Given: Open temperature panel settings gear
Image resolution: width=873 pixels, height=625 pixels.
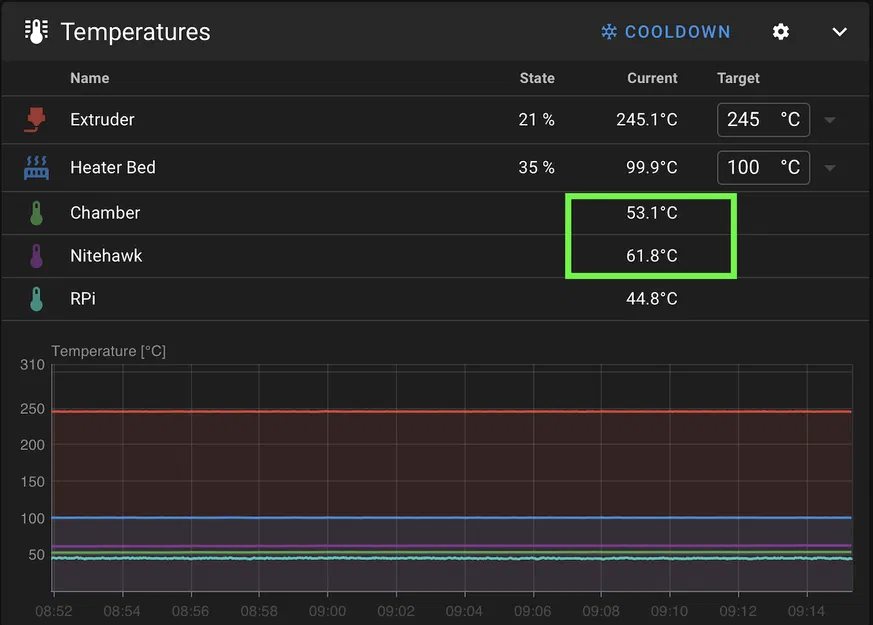Looking at the screenshot, I should point(781,32).
